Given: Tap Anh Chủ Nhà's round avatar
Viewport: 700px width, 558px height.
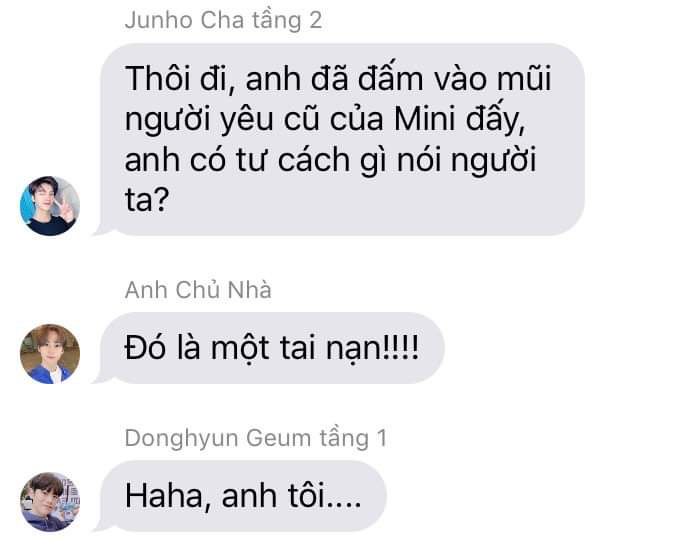Looking at the screenshot, I should [50, 354].
